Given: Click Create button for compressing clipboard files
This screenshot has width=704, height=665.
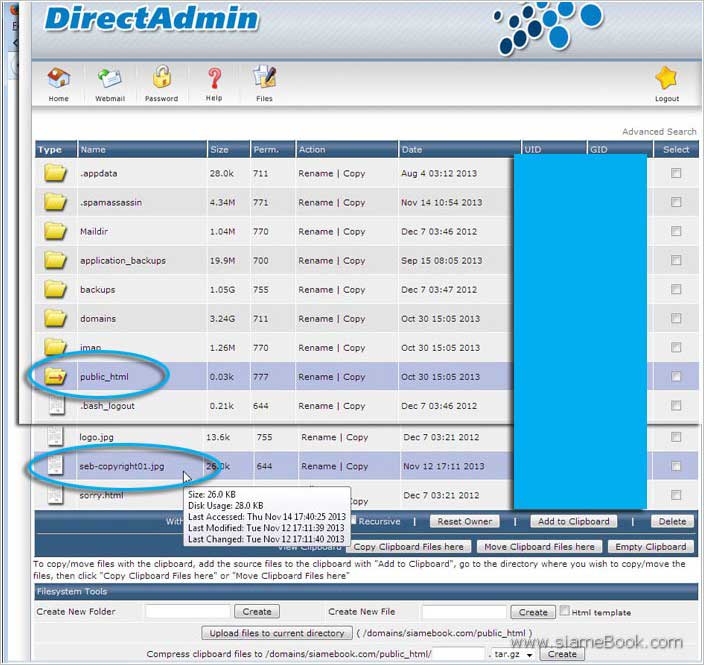Looking at the screenshot, I should pos(562,654).
